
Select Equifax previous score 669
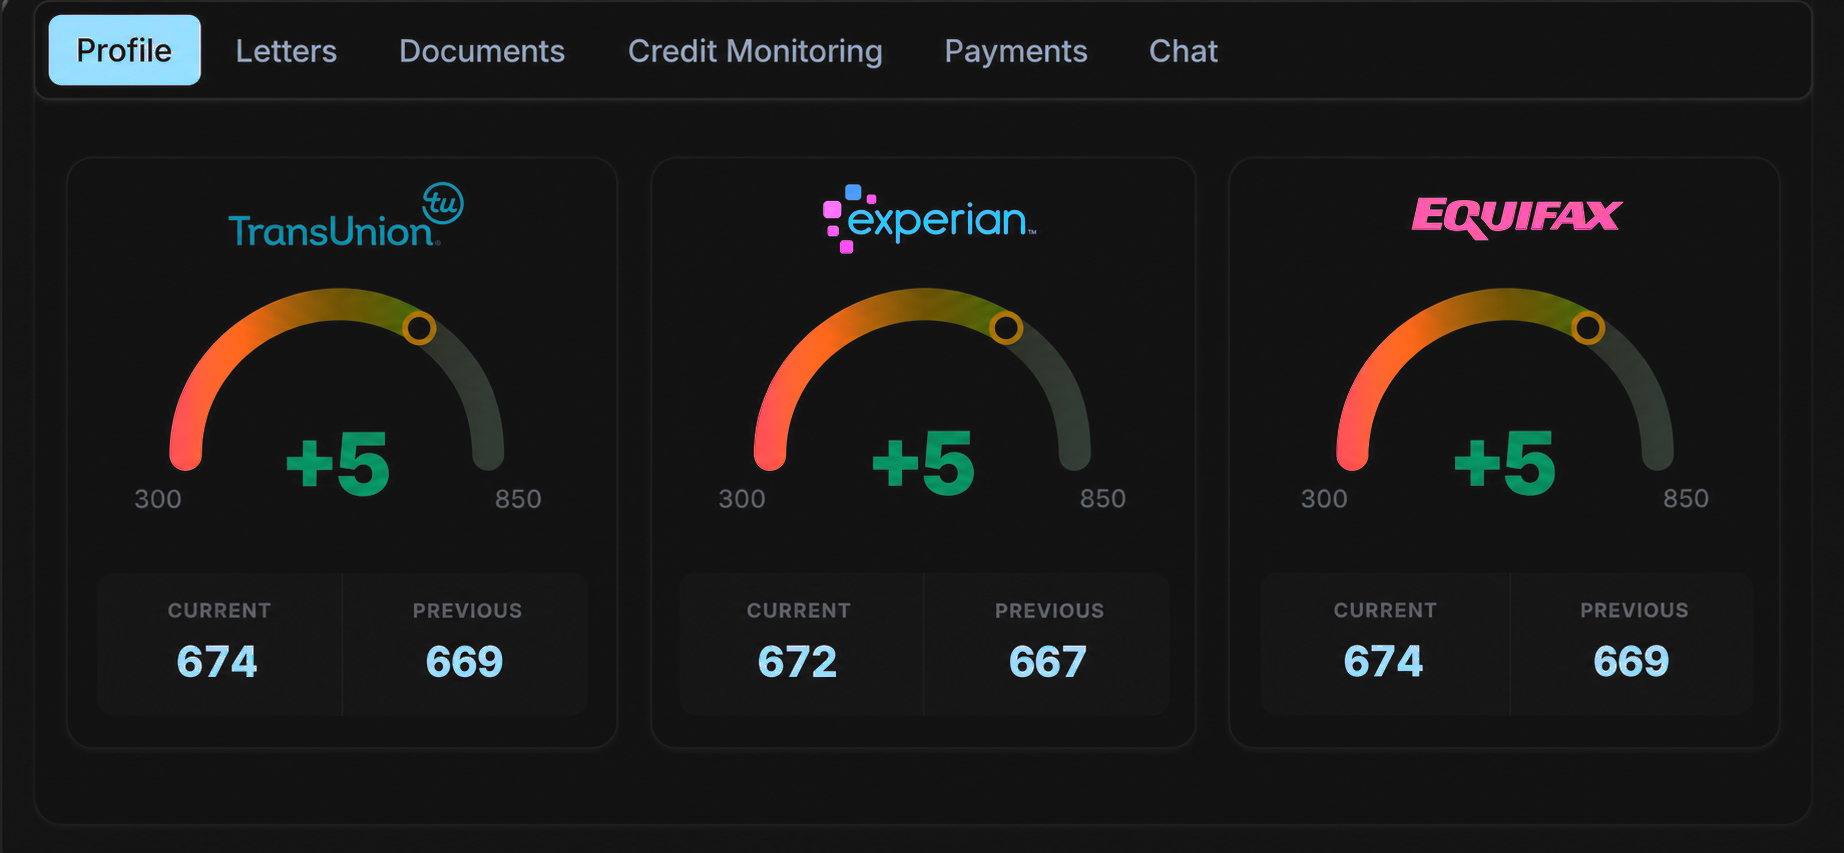click(x=1631, y=661)
